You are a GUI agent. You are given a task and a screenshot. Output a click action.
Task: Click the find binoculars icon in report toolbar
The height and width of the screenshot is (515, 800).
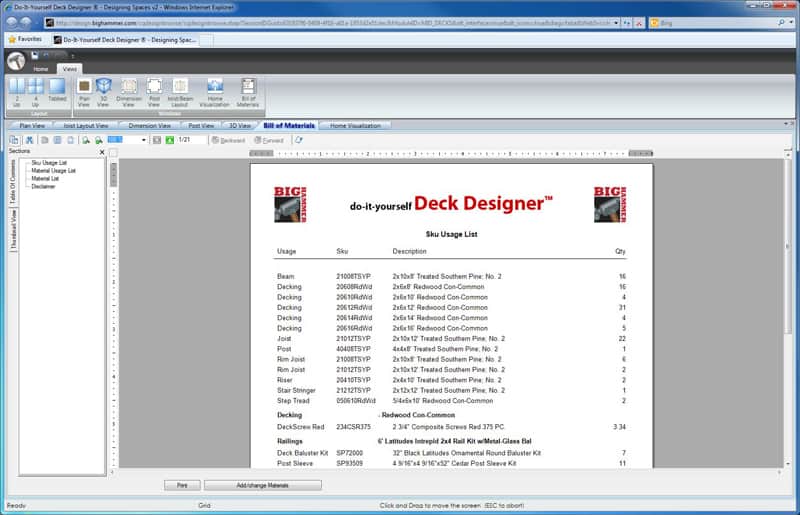tap(30, 140)
